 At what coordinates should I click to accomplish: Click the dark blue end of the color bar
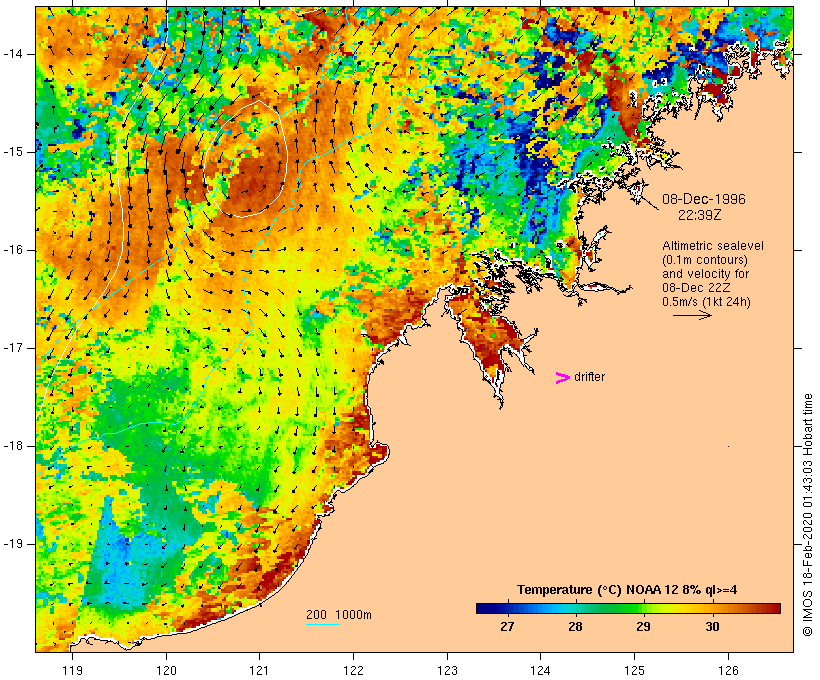click(484, 608)
